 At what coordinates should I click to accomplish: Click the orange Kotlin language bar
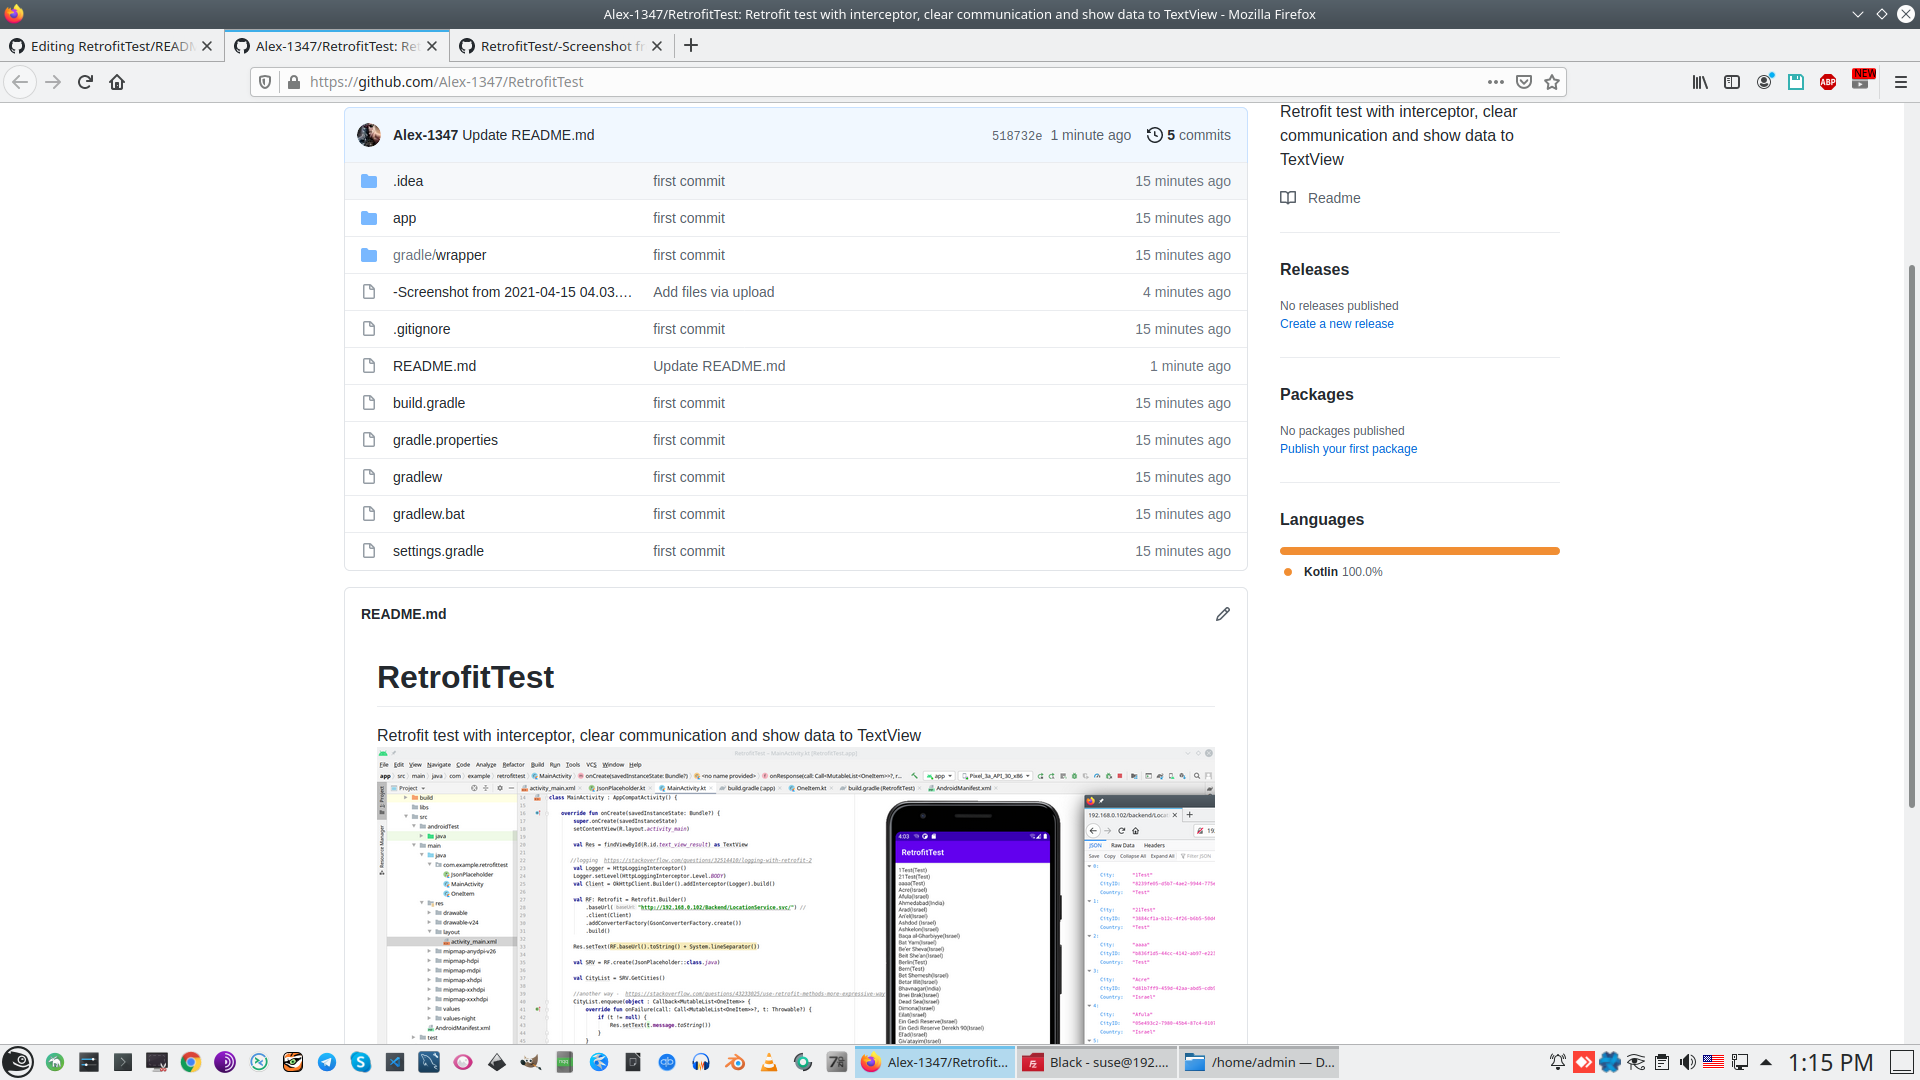coord(1419,551)
